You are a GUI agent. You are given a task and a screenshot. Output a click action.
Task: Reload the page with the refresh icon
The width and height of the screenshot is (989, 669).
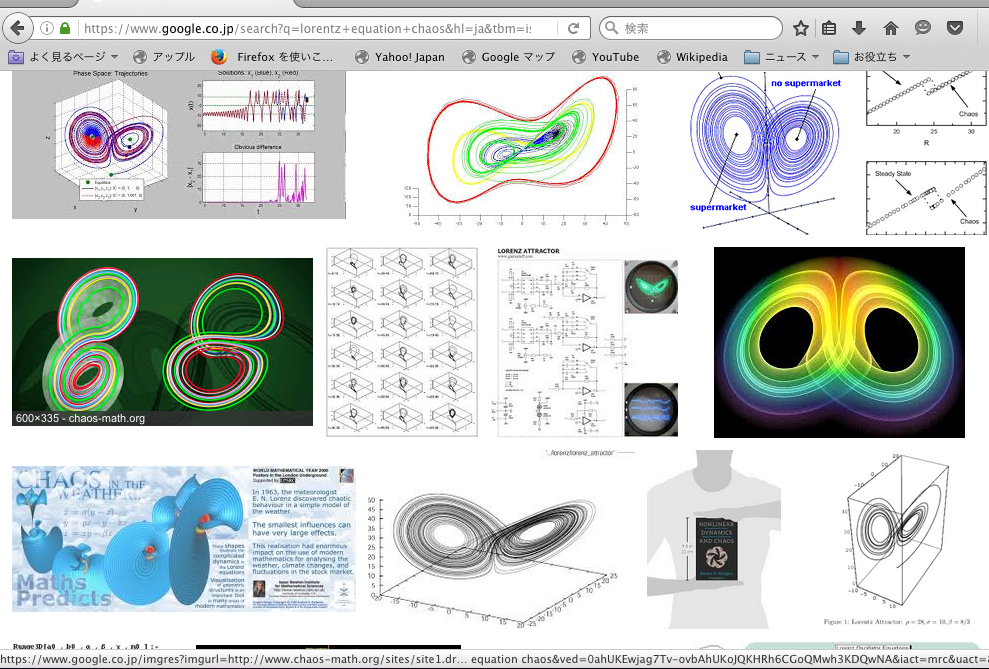click(x=573, y=28)
